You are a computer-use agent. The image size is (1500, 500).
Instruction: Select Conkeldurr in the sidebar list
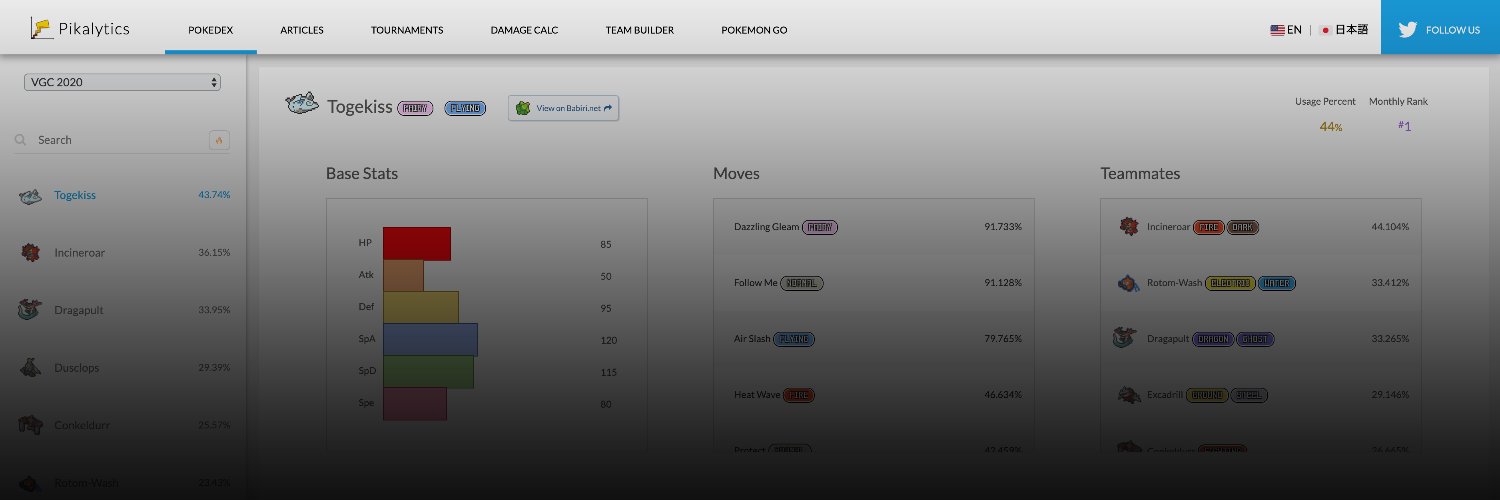point(122,425)
